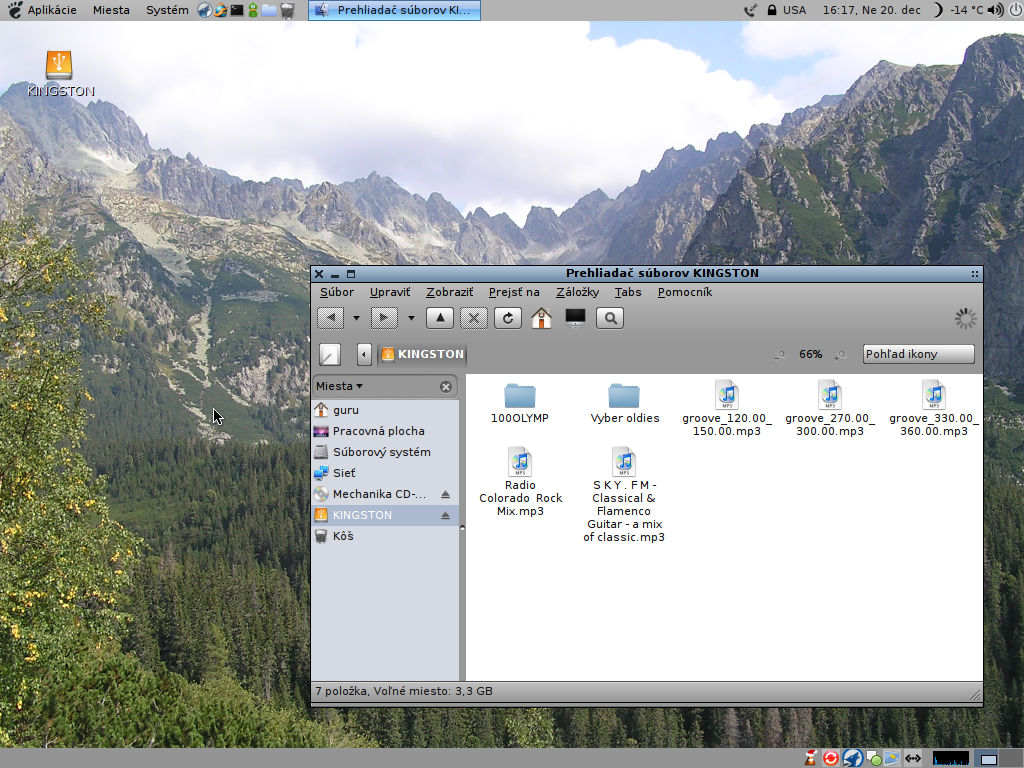The width and height of the screenshot is (1024, 768).
Task: Toggle the location text entry button
Action: point(329,354)
